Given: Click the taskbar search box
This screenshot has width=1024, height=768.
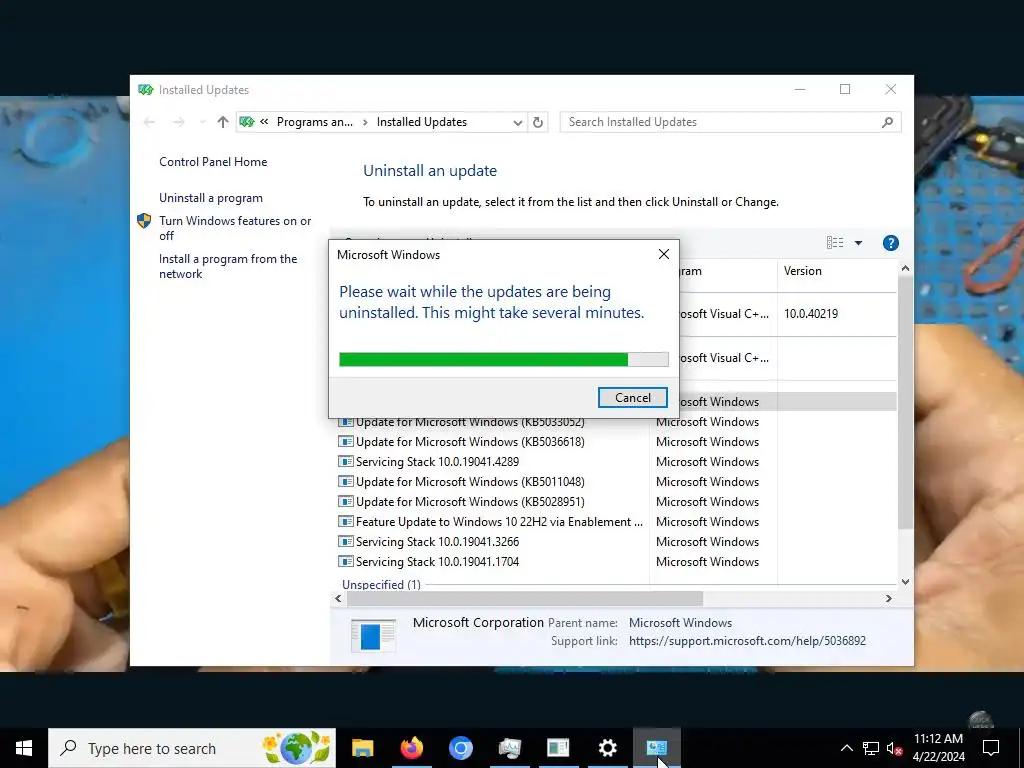Looking at the screenshot, I should click(192, 748).
